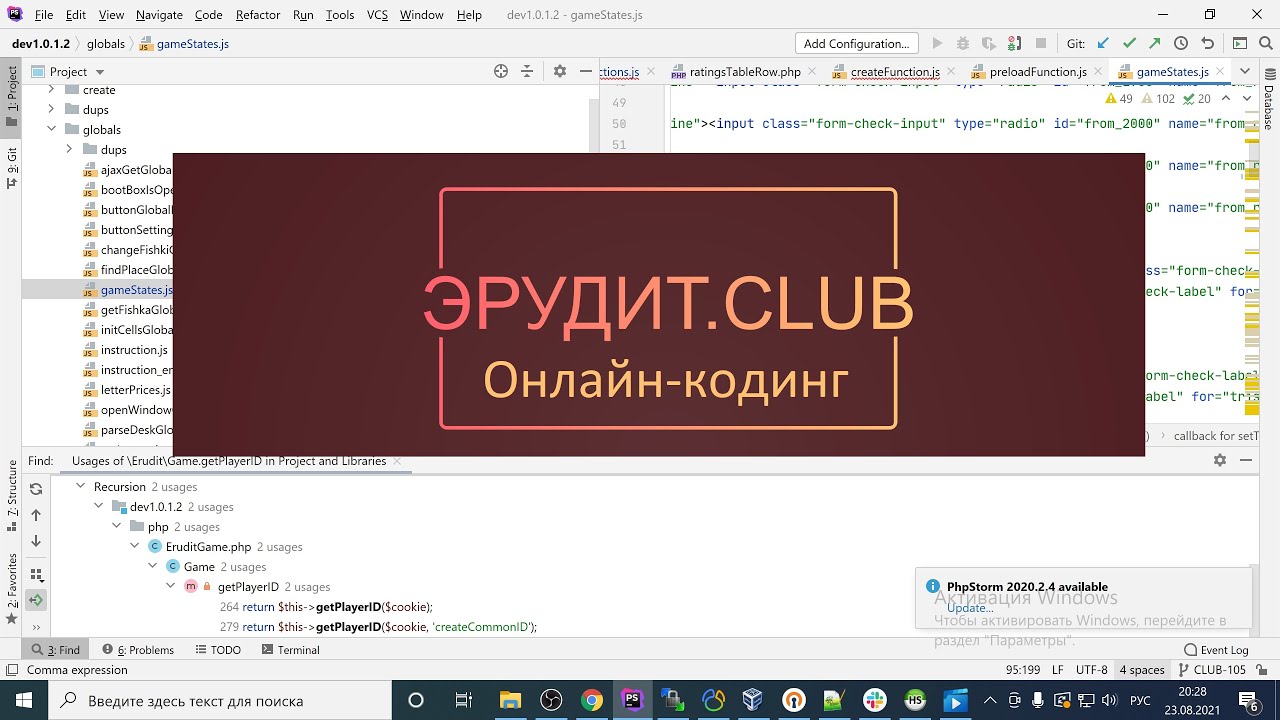Screen dimensions: 1280x720
Task: Switch to the ratingsTableRow.php tab
Action: point(745,72)
